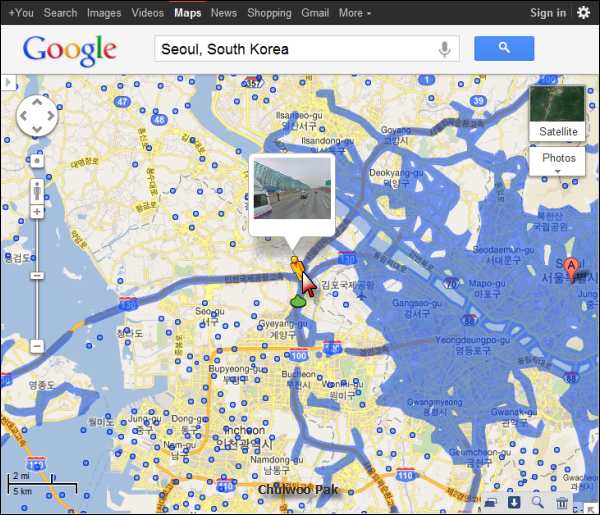Click the trash can icon in bottom toolbar
Image resolution: width=600 pixels, height=515 pixels.
tap(561, 502)
